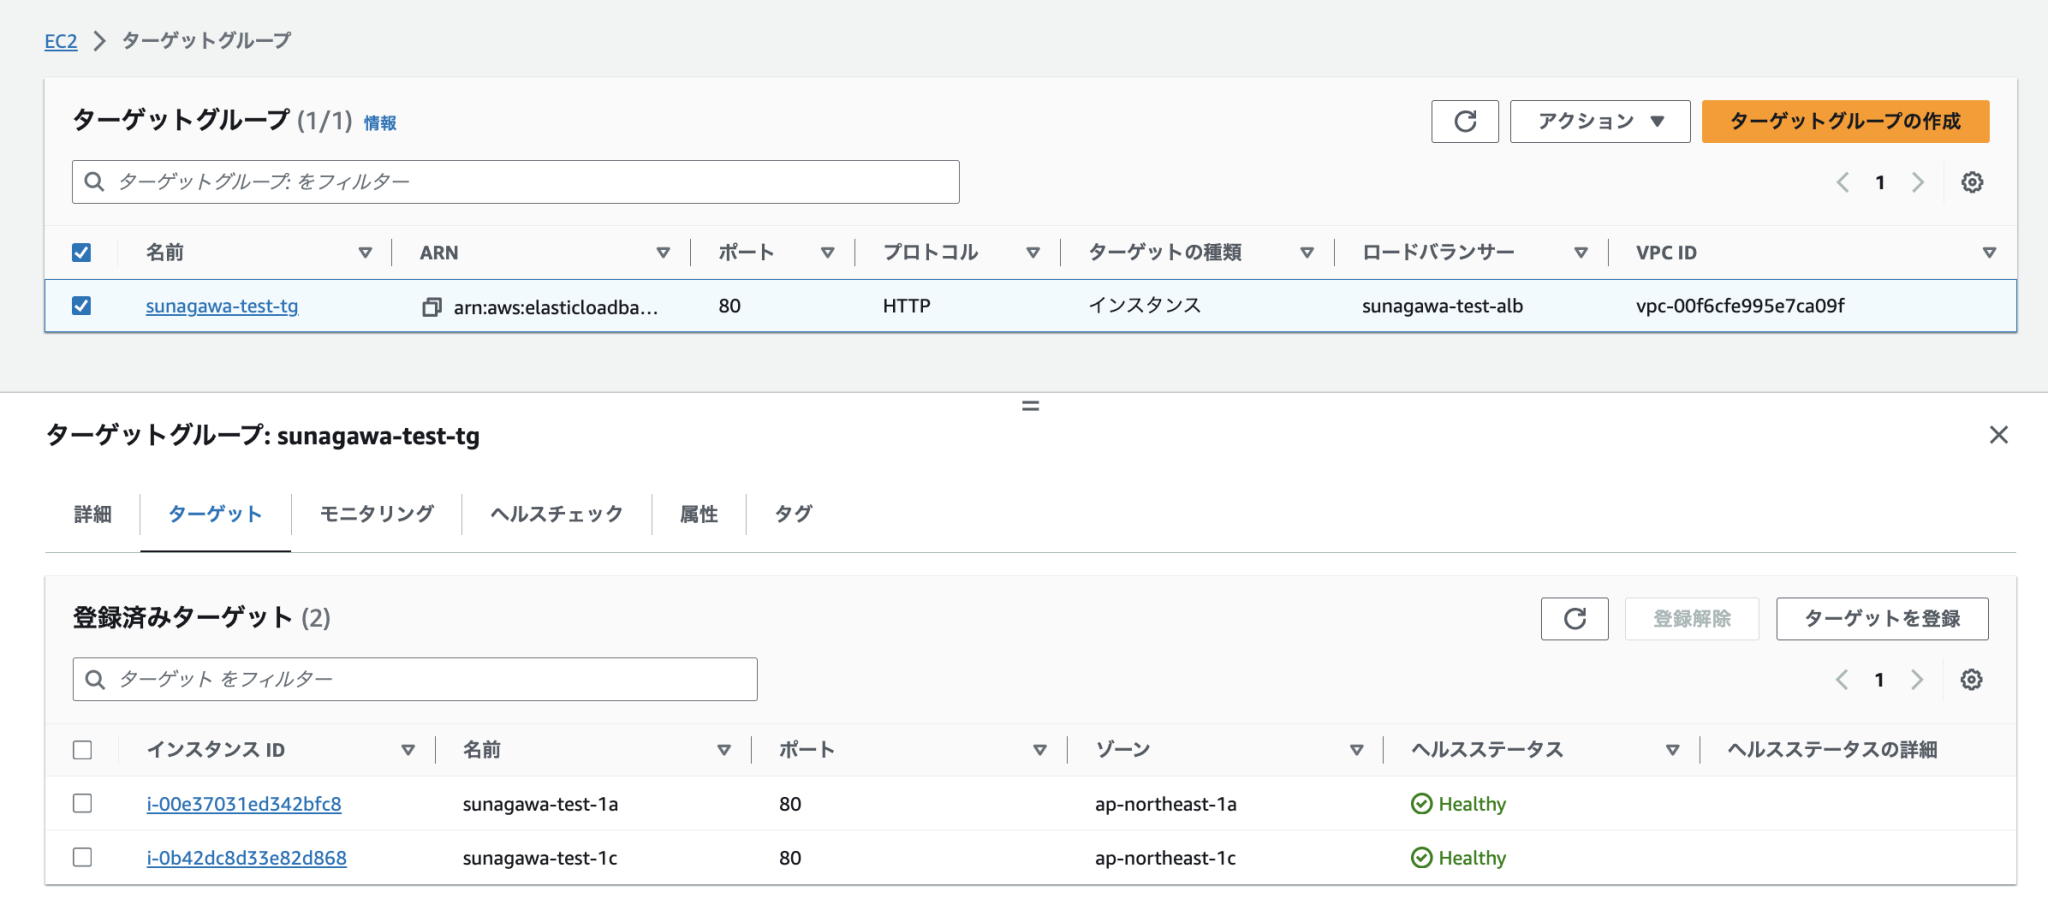Click the ターゲットグループの作成 button
Image resolution: width=2048 pixels, height=916 pixels.
click(x=1844, y=121)
